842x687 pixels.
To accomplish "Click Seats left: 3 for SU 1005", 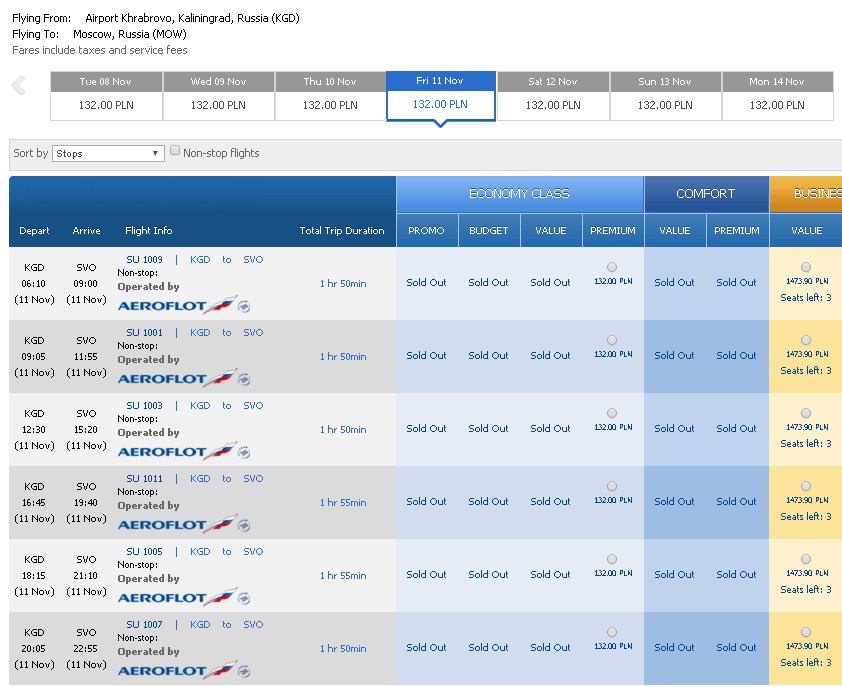I will 806,590.
